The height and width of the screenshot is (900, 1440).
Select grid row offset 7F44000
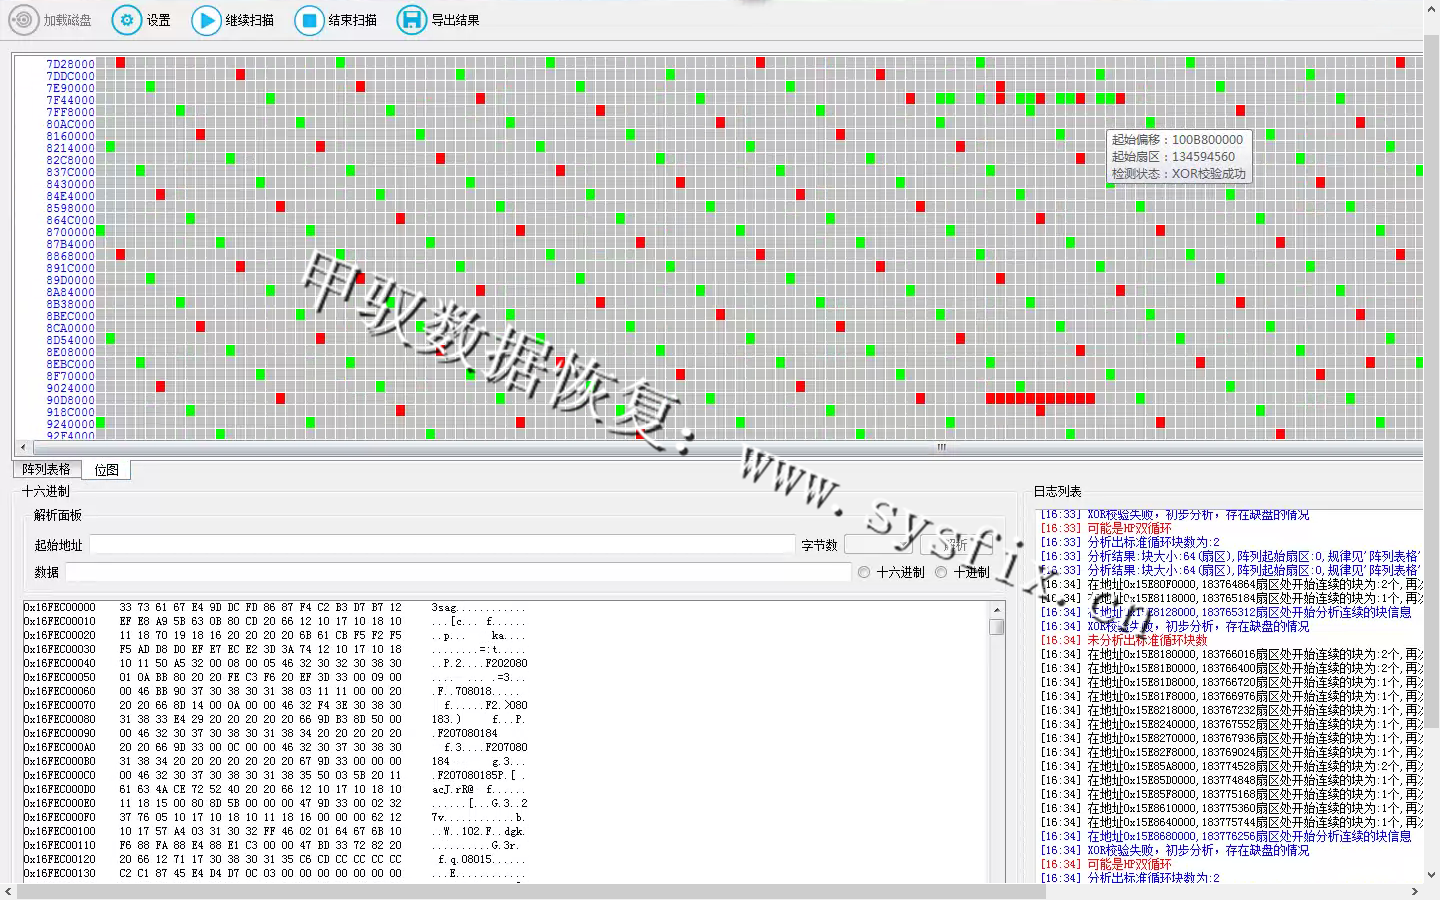[x=70, y=100]
